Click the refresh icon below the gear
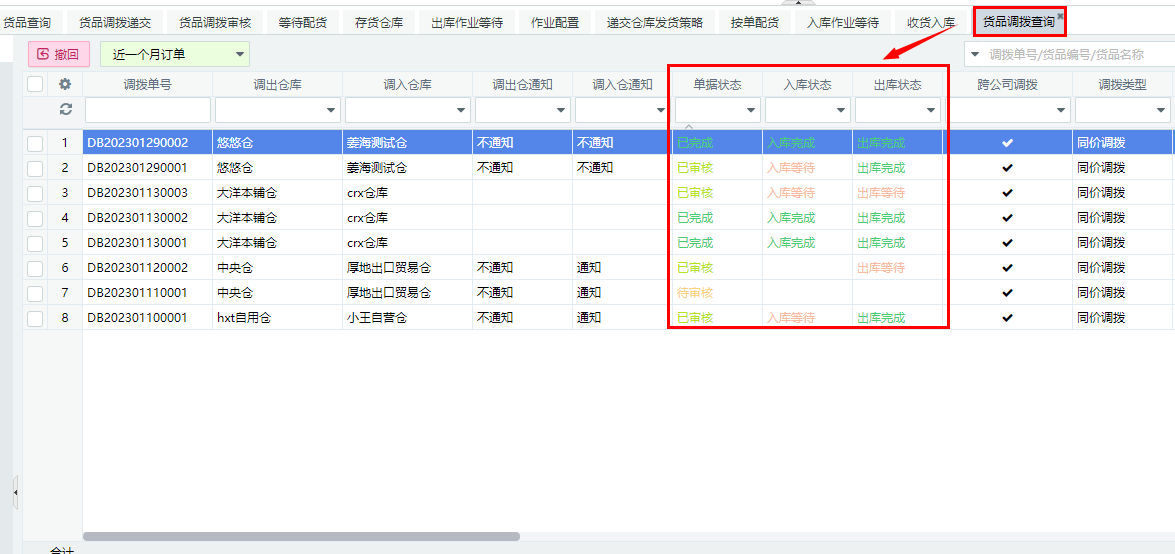 pyautogui.click(x=66, y=109)
